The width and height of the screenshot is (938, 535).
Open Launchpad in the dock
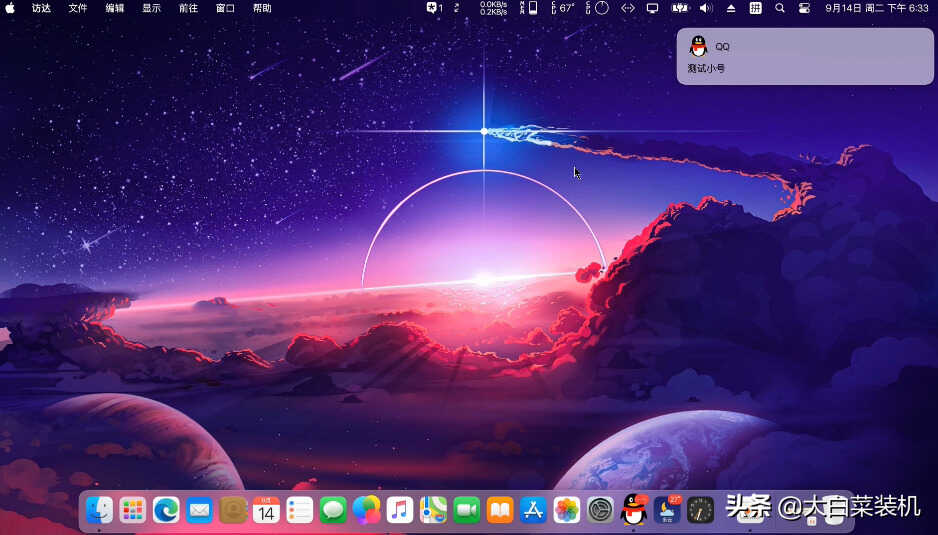click(133, 510)
